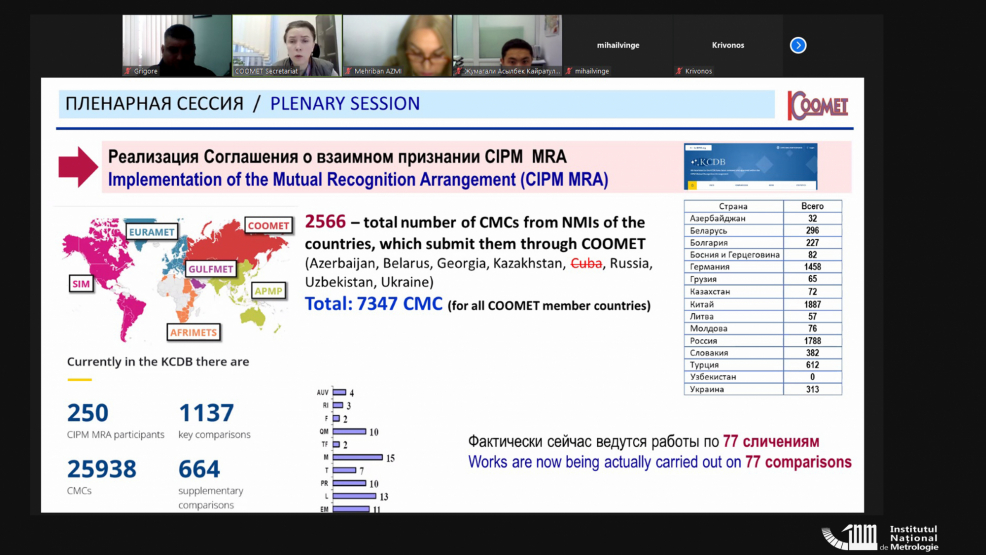Click the GULFMET label on the map
Image resolution: width=986 pixels, height=555 pixels.
click(212, 269)
